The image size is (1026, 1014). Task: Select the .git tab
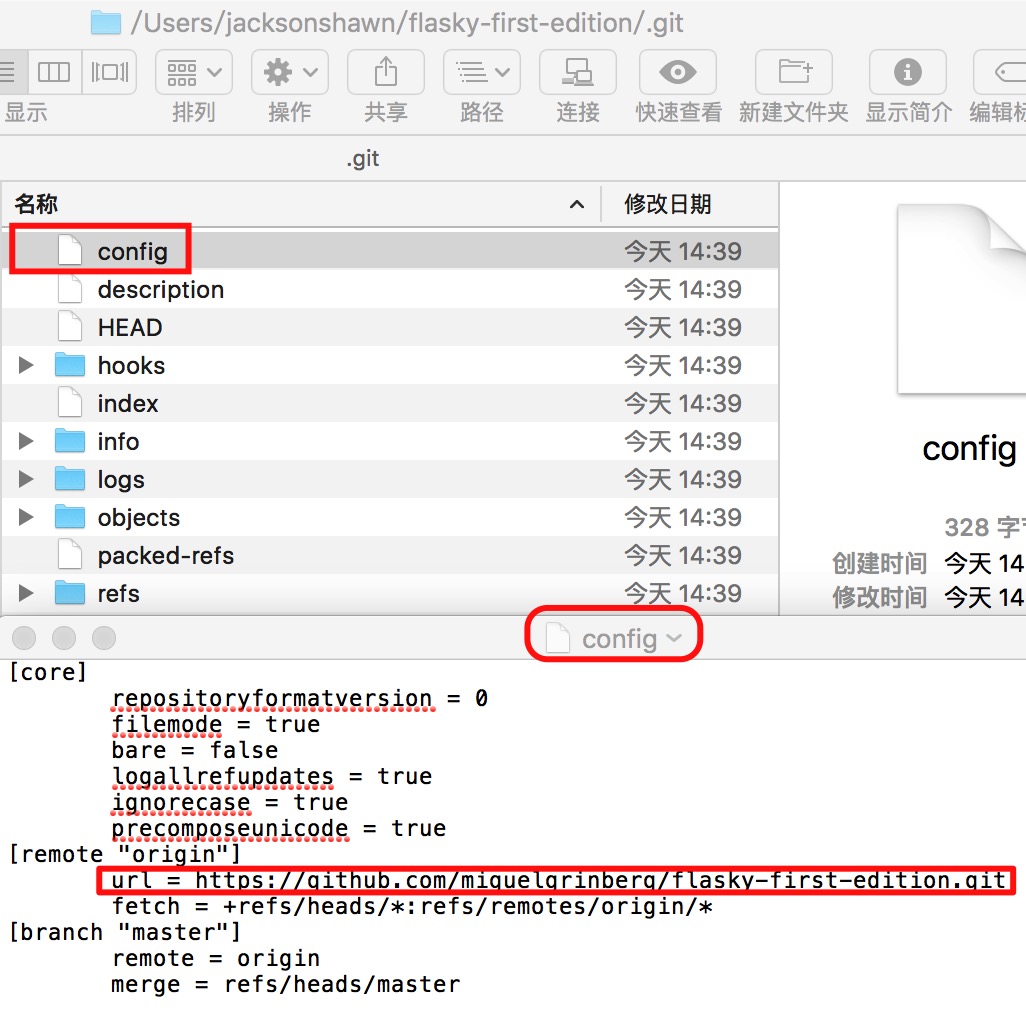(363, 159)
